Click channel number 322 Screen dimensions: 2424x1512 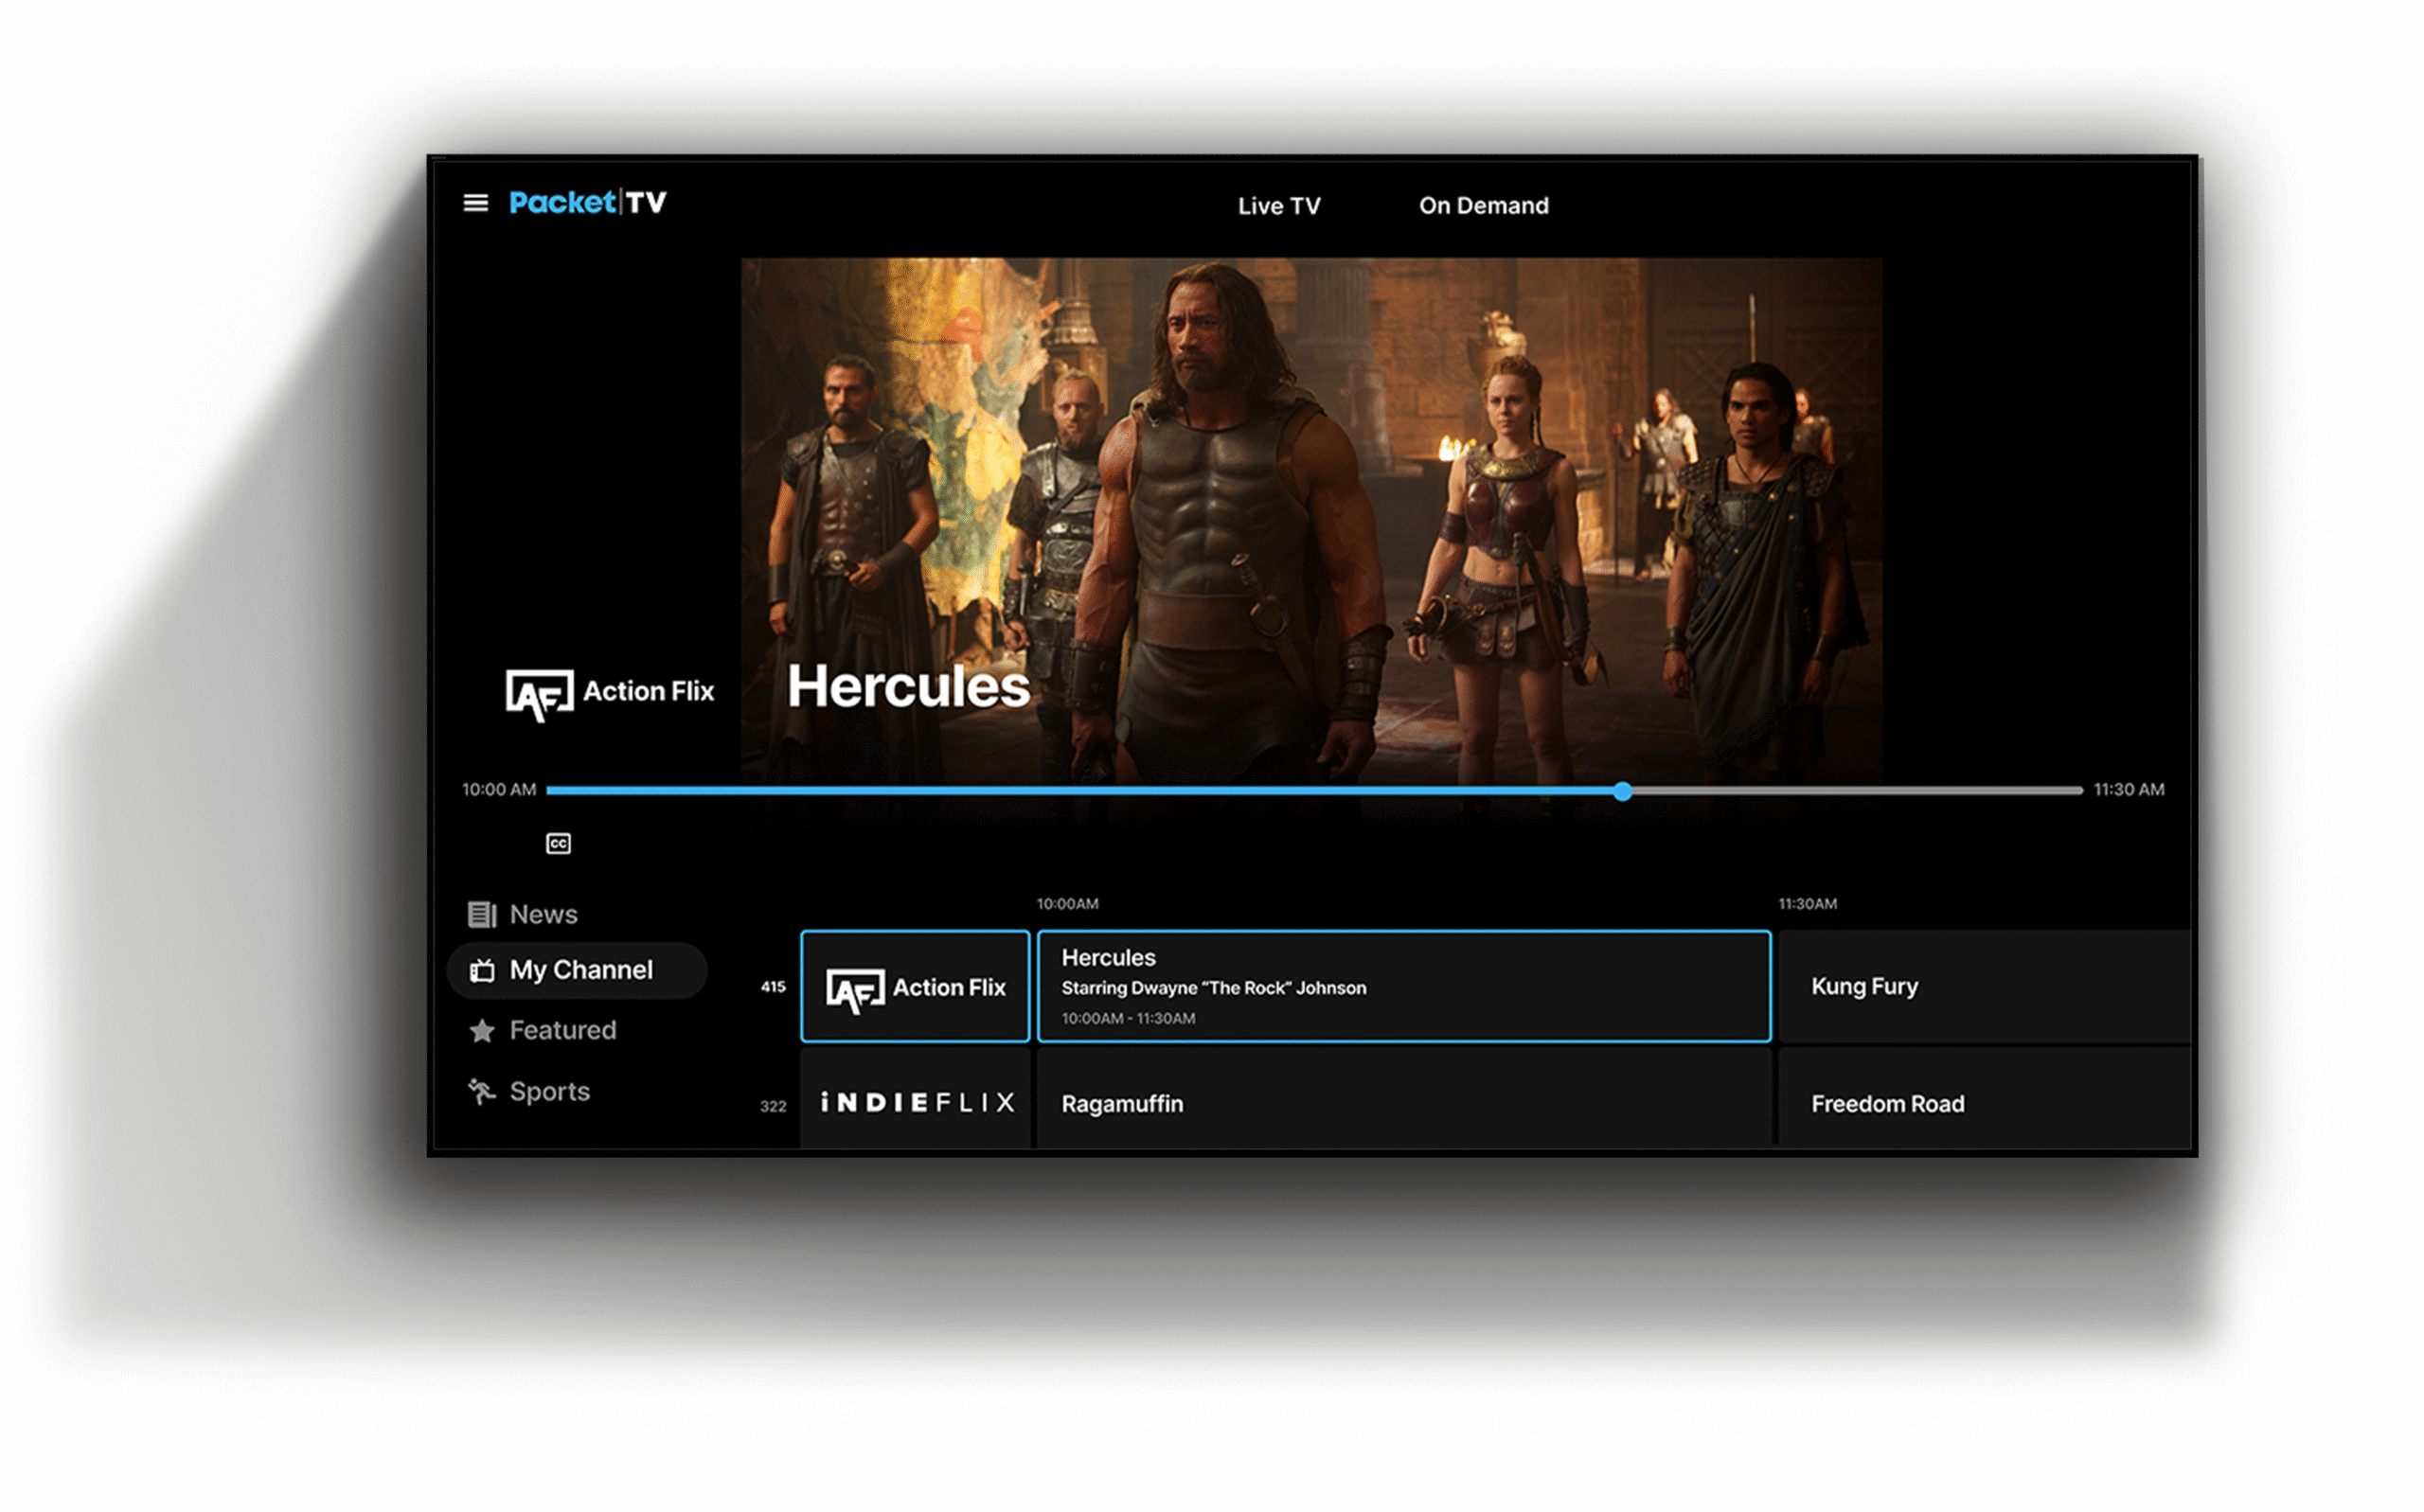coord(773,1107)
